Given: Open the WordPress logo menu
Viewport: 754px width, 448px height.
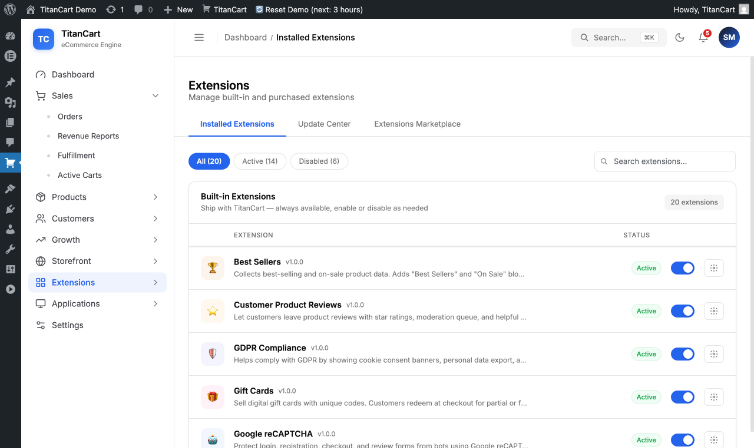Looking at the screenshot, I should 10,9.
